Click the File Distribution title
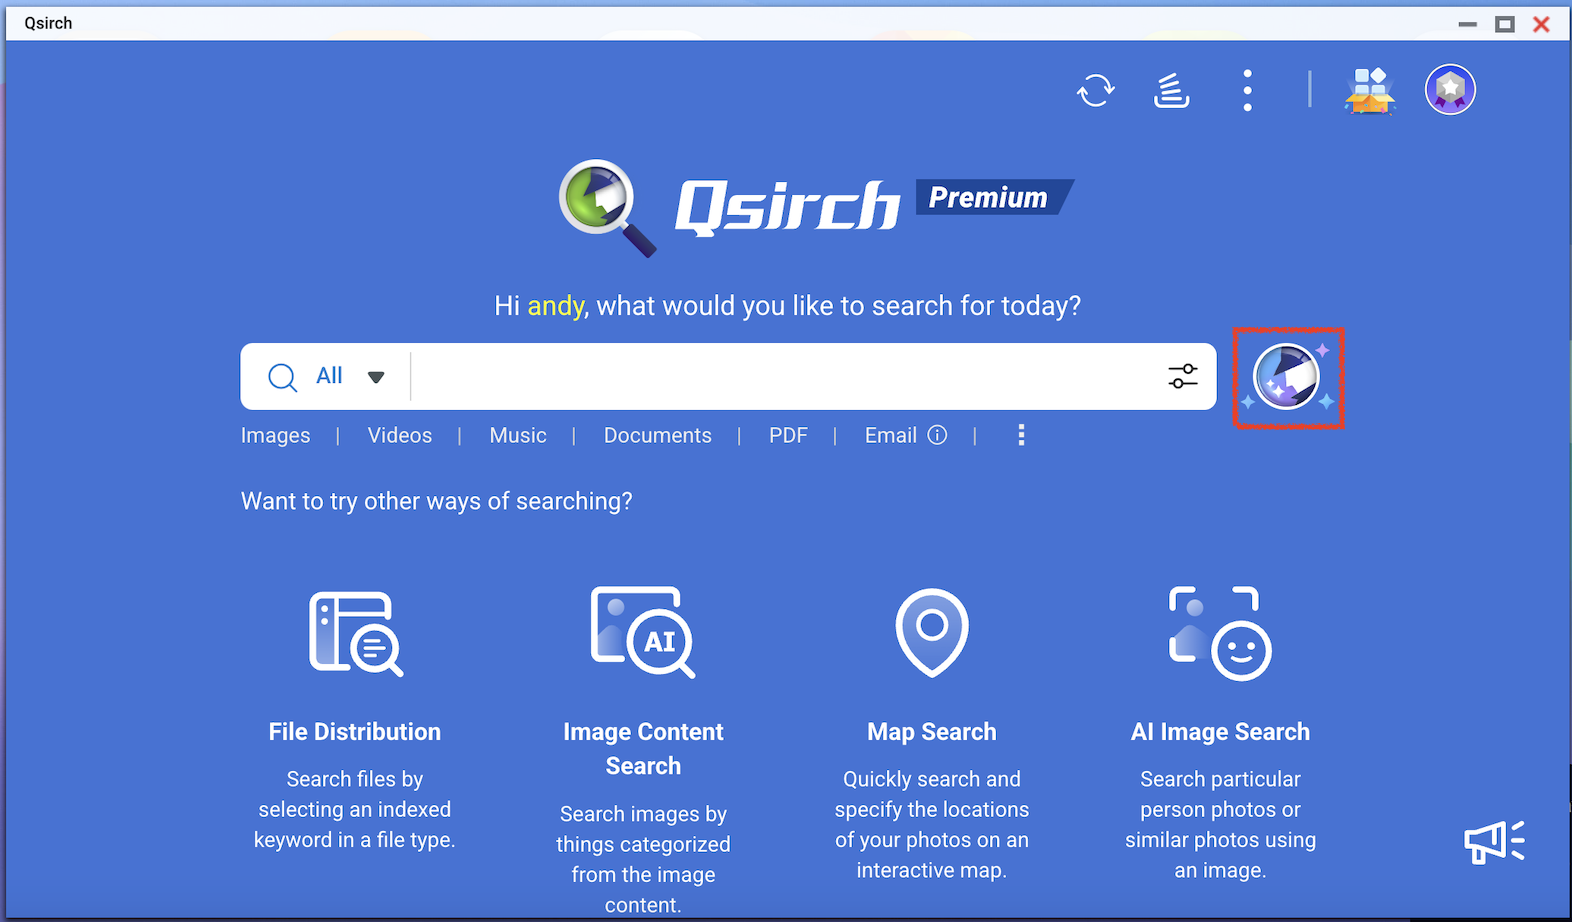Image resolution: width=1572 pixels, height=922 pixels. [354, 732]
